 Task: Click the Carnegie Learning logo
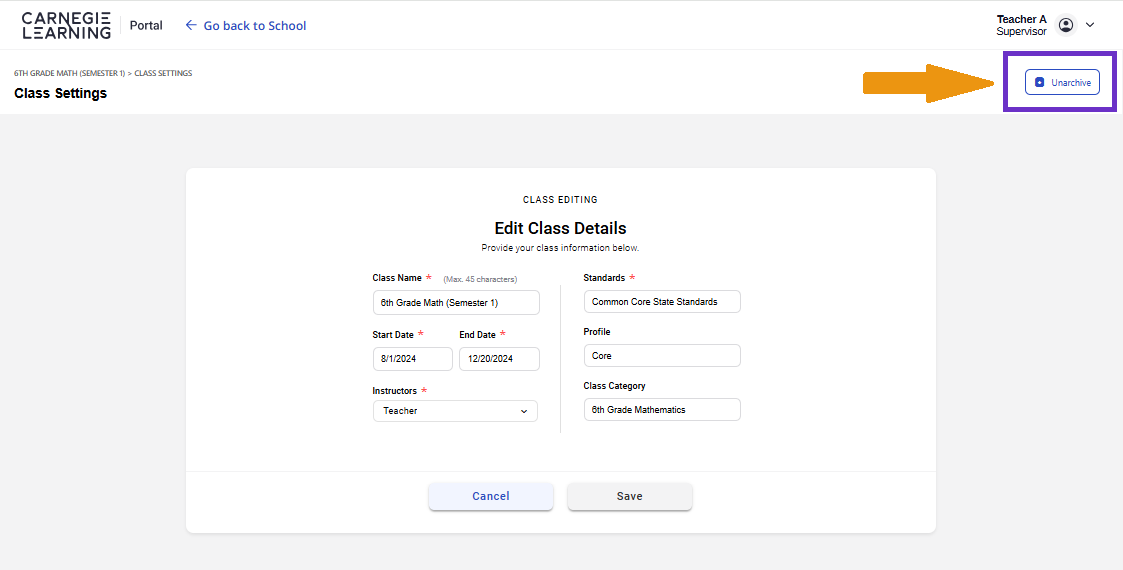pyautogui.click(x=67, y=25)
